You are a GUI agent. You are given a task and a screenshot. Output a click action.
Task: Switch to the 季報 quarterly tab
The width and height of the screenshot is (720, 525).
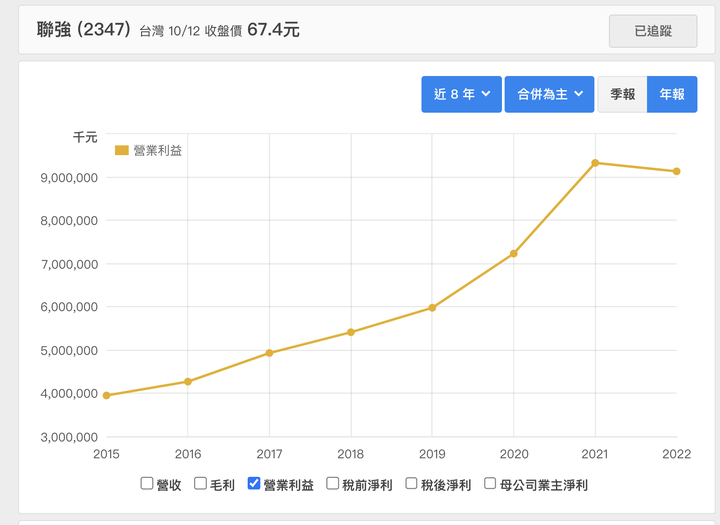click(622, 94)
